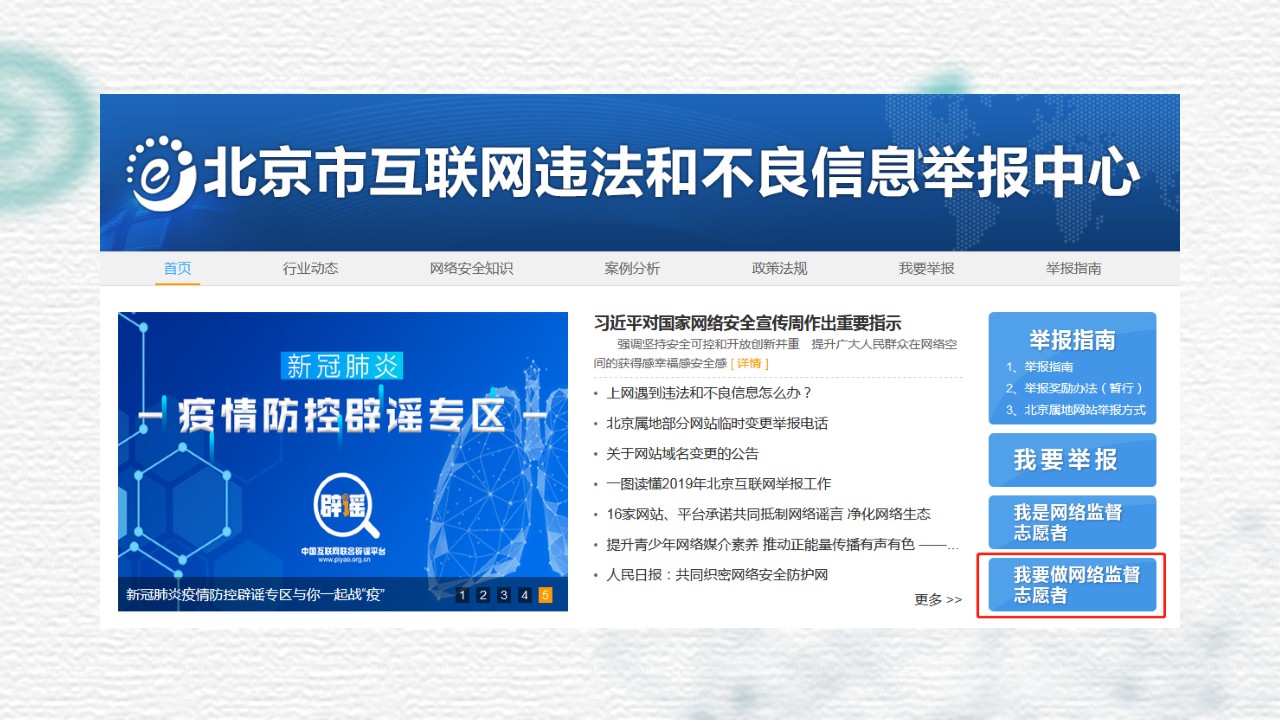Open the caption 新冠肺炎疫情防控辟谣专区与你一起战"疫"
This screenshot has height=720, width=1280.
point(256,595)
